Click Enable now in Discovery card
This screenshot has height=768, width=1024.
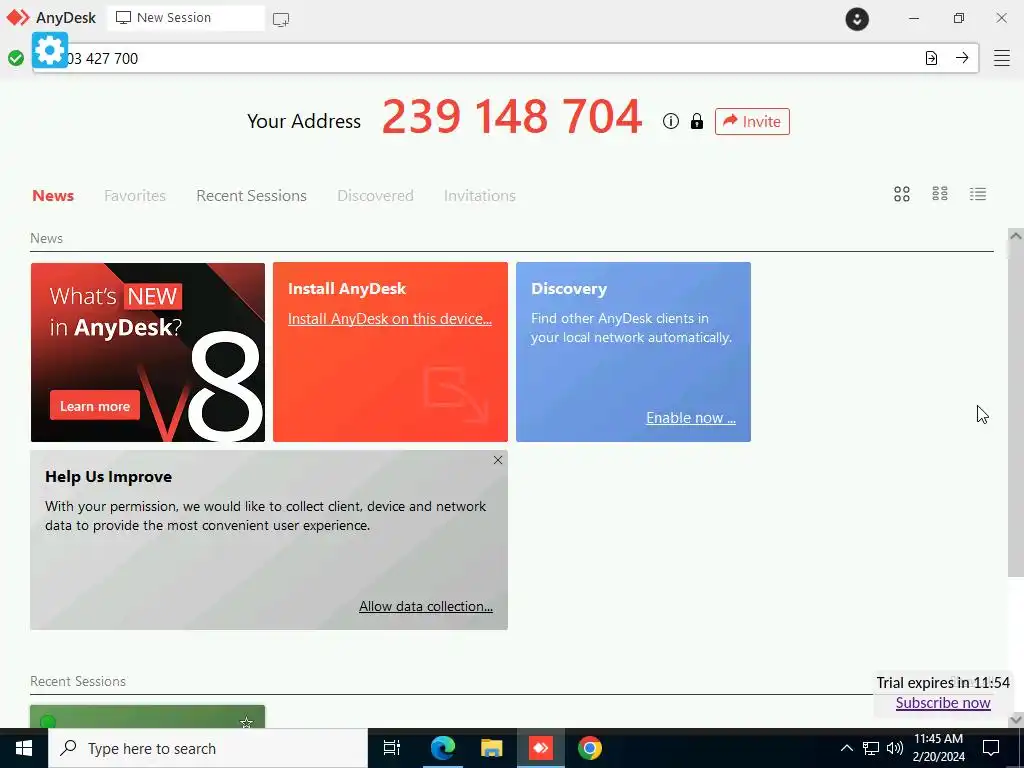[x=690, y=418]
